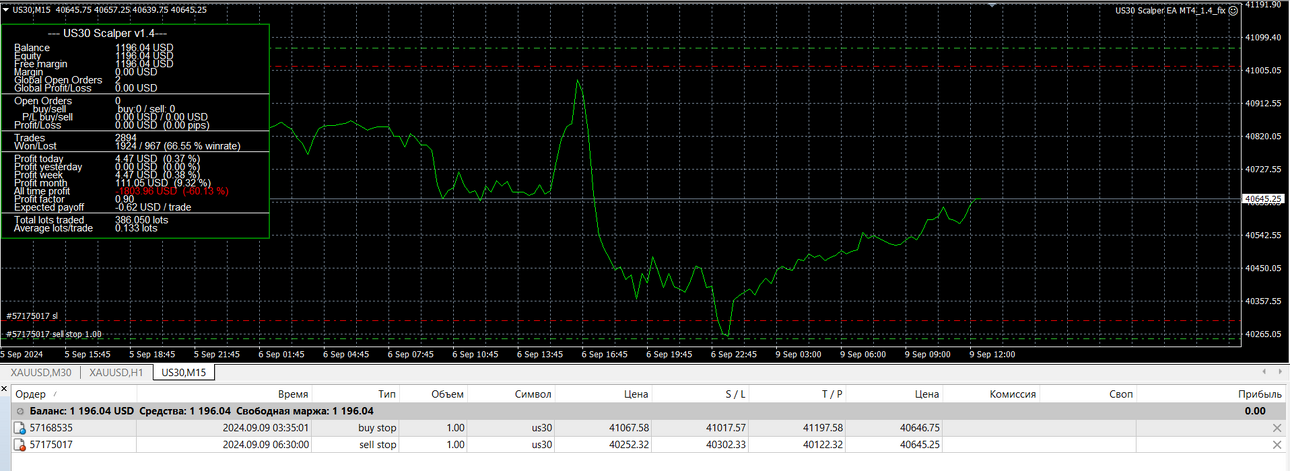1290x471 pixels.
Task: Click the current price cell 40646.75
Action: pos(919,428)
